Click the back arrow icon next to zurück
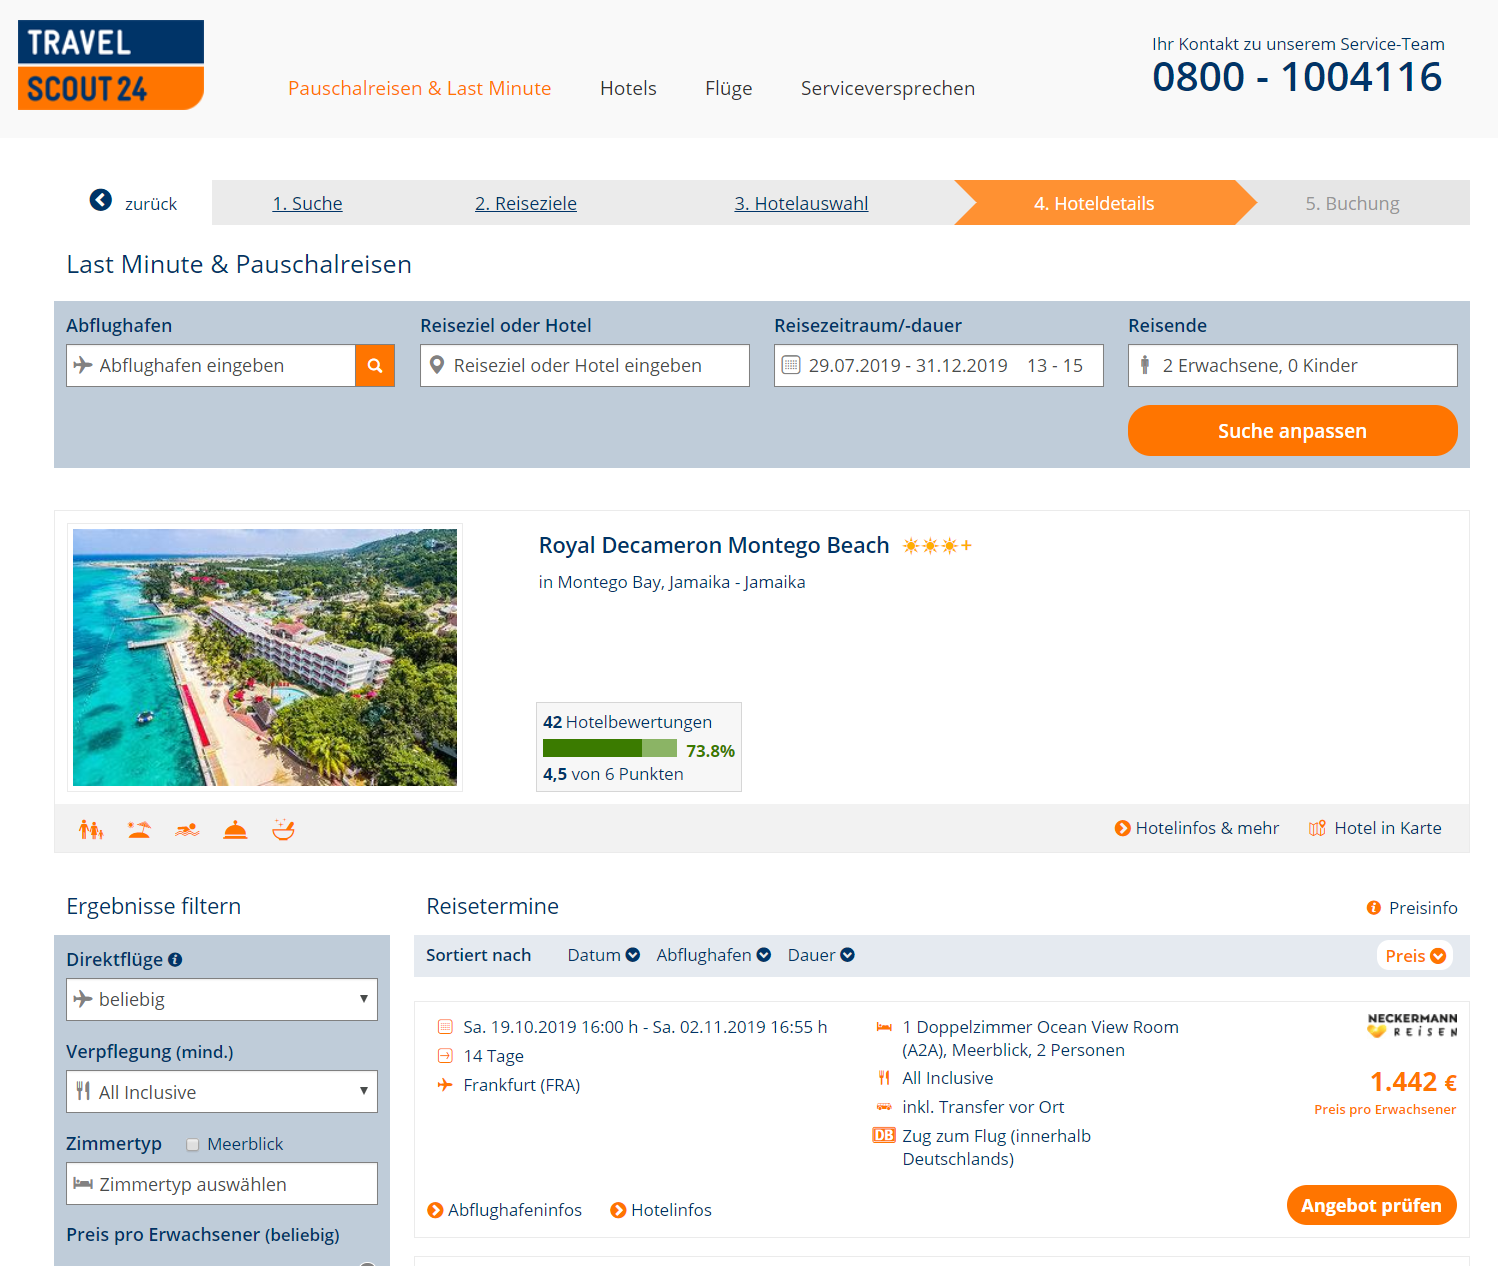 [x=101, y=200]
